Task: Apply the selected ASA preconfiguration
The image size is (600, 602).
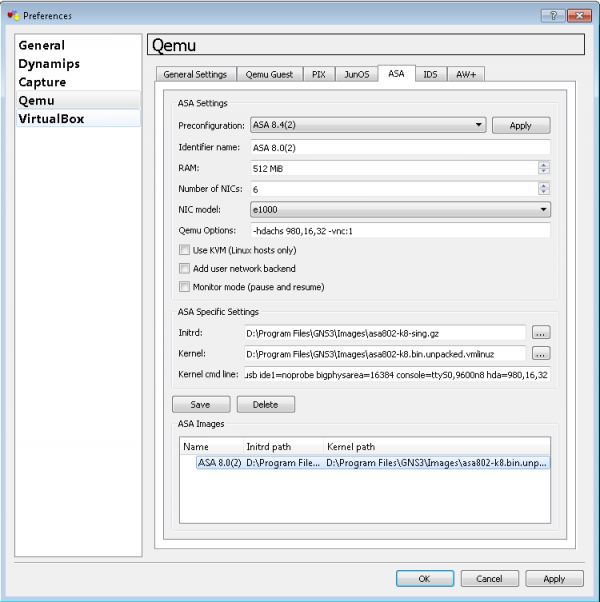Action: click(x=521, y=126)
